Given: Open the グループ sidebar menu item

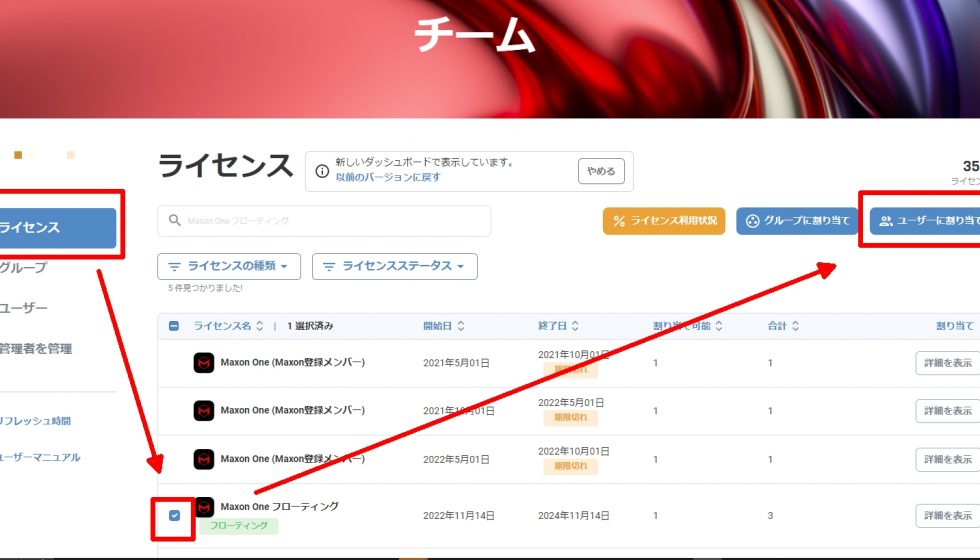Looking at the screenshot, I should [x=23, y=268].
